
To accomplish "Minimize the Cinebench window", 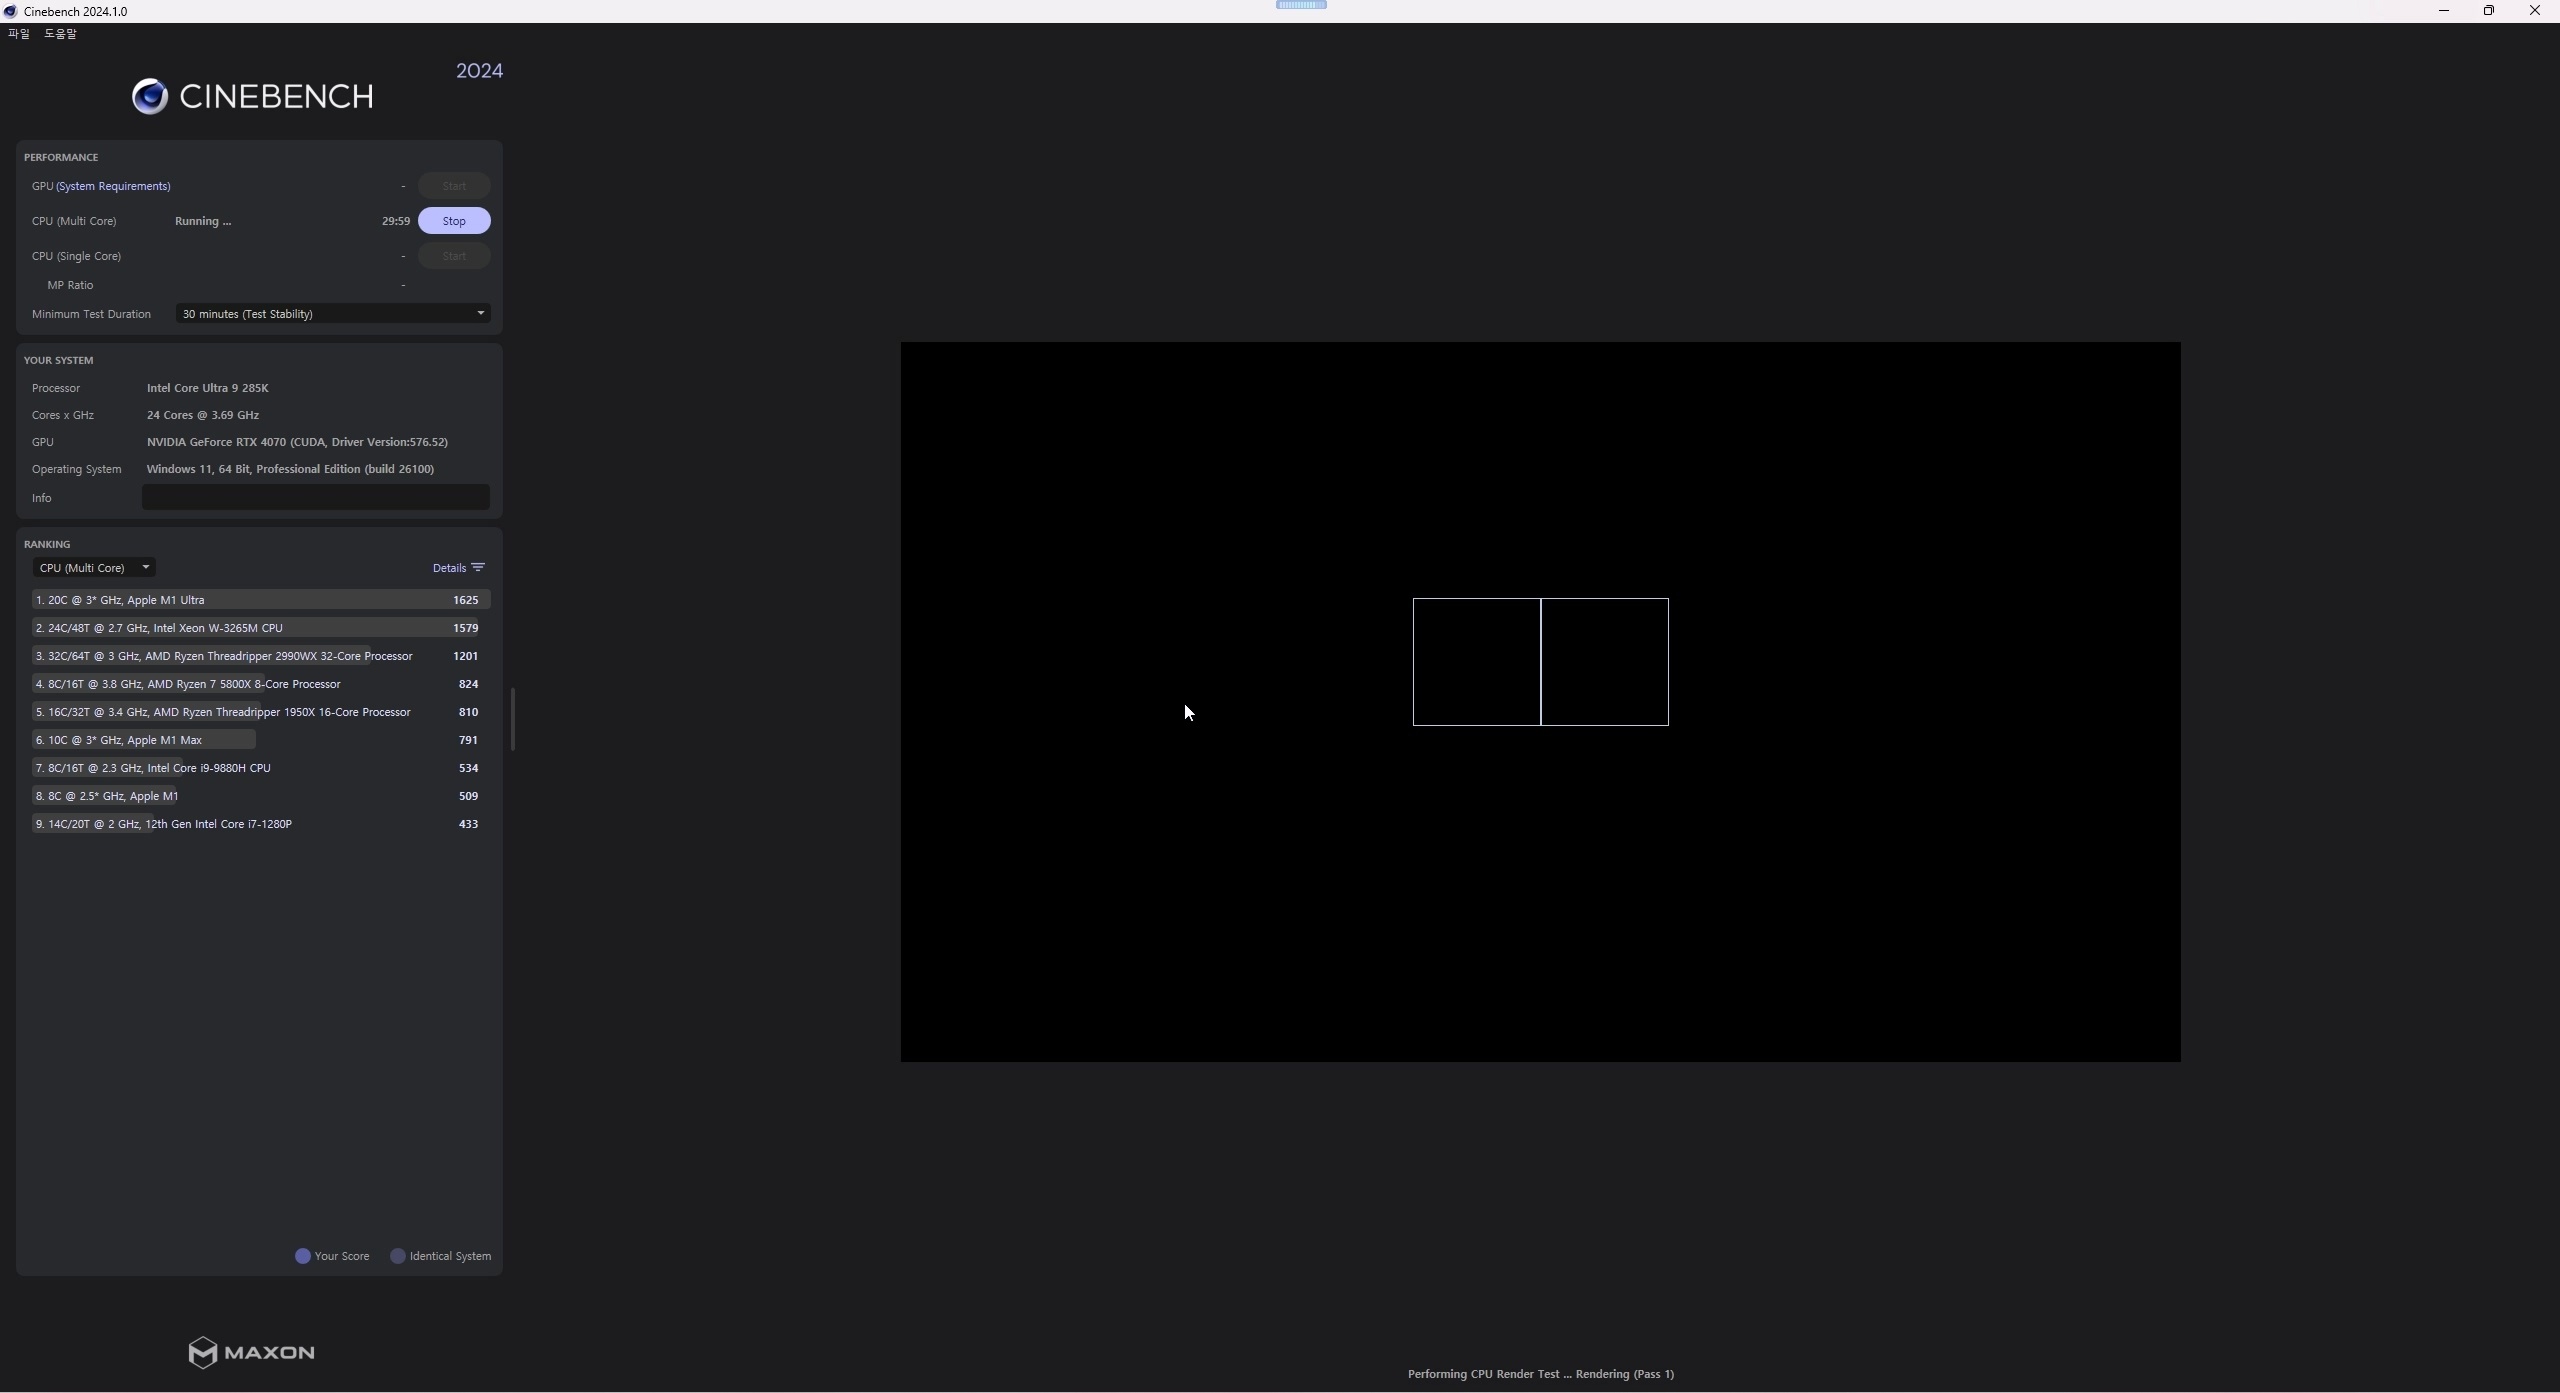I will point(2443,11).
